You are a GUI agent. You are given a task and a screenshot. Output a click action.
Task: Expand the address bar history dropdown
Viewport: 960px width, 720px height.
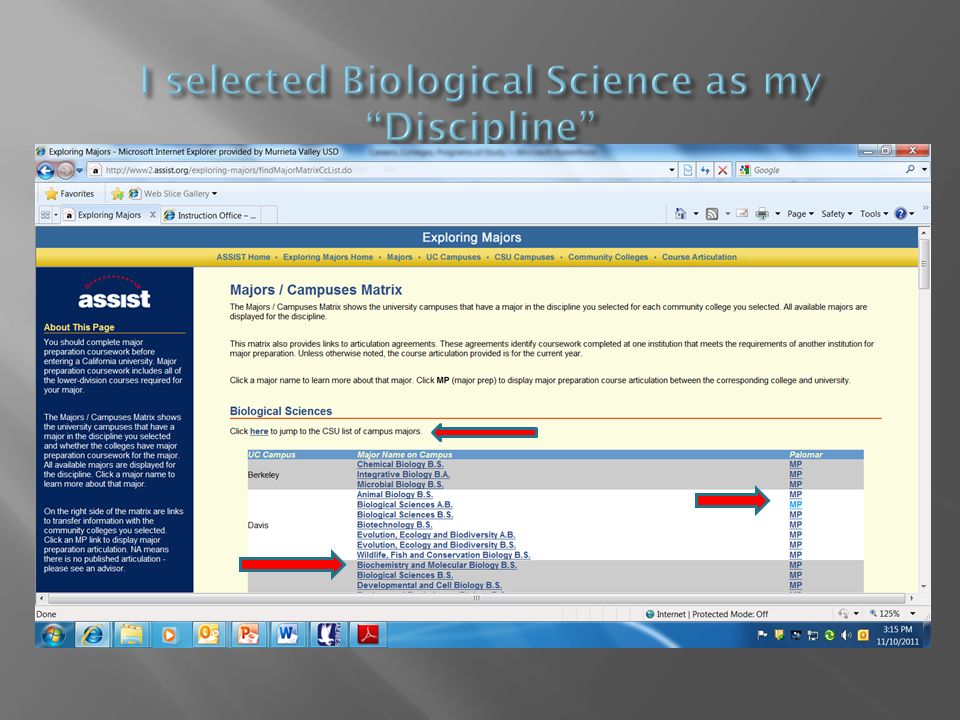point(672,170)
